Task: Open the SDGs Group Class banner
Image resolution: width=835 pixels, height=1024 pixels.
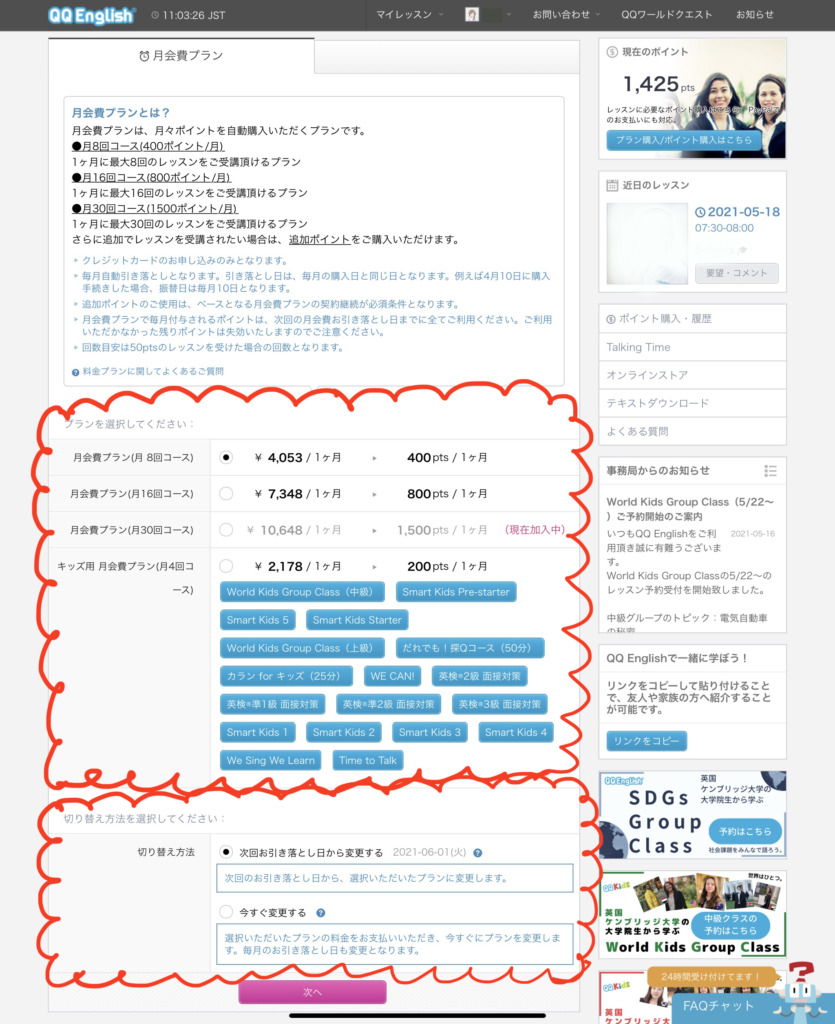Action: (x=692, y=815)
